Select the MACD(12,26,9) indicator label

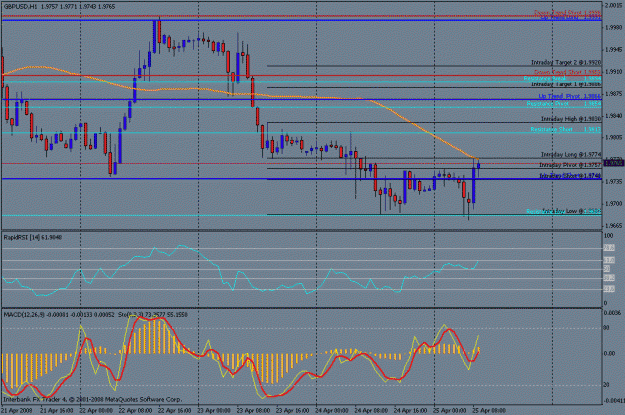pos(59,315)
